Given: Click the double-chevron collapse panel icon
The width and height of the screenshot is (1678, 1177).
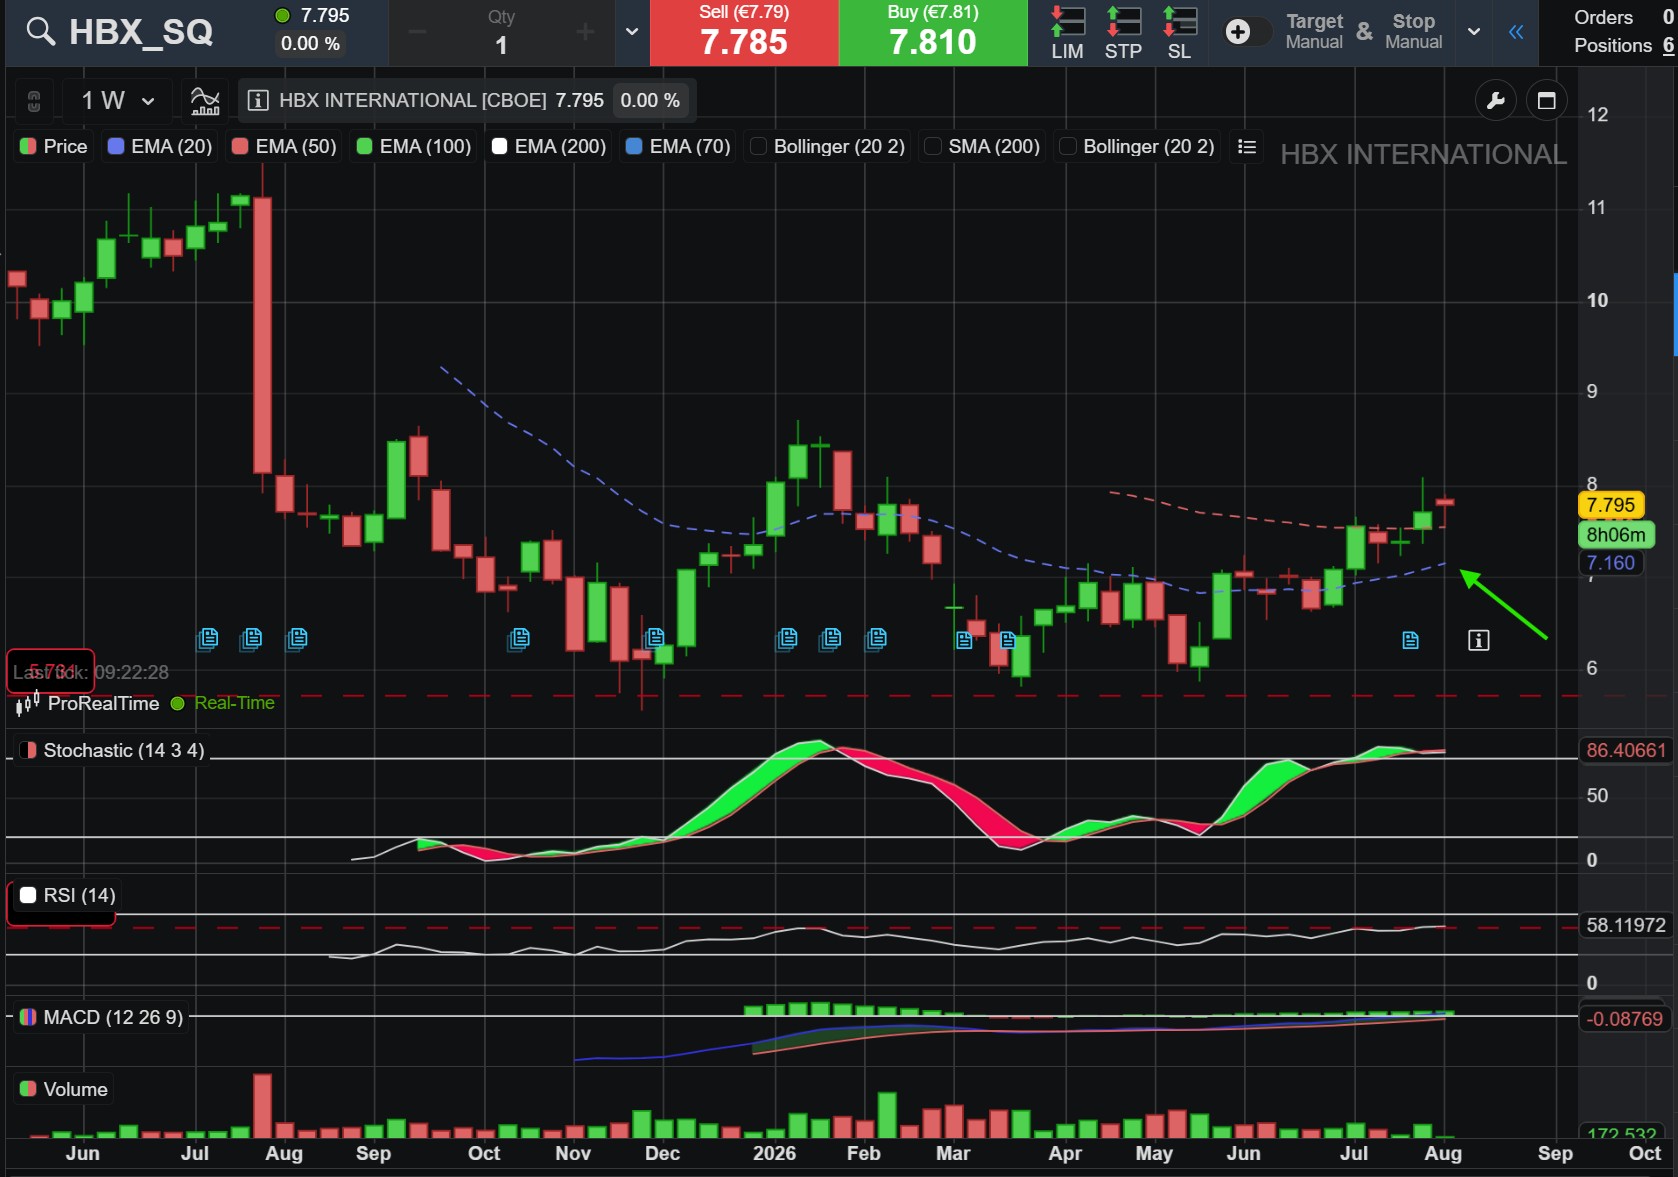Looking at the screenshot, I should click(1516, 32).
